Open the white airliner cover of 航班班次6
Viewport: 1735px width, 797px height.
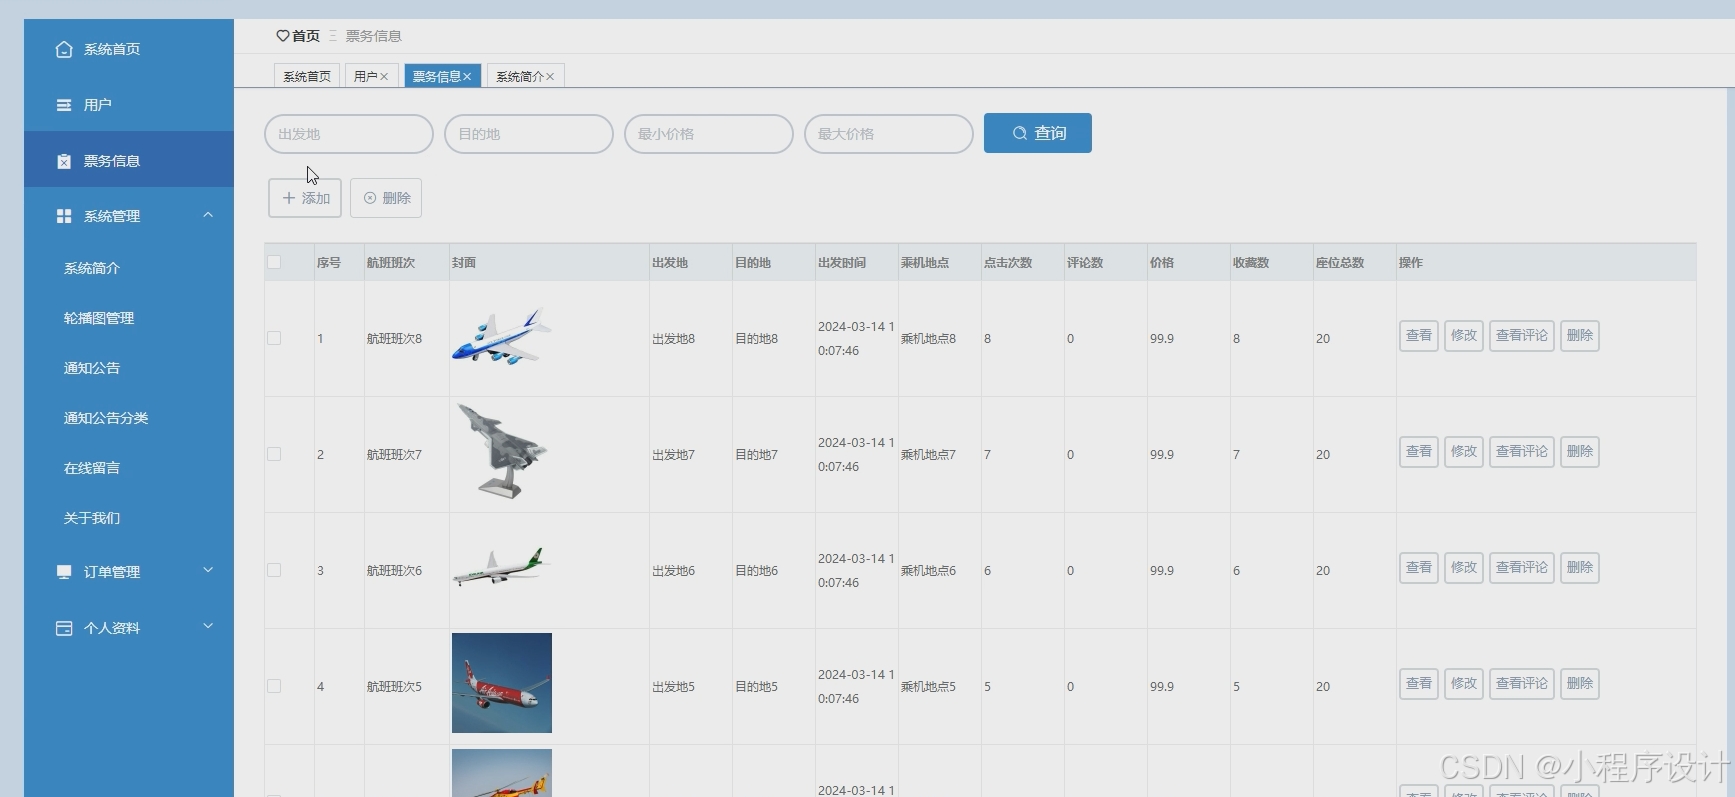(x=502, y=567)
